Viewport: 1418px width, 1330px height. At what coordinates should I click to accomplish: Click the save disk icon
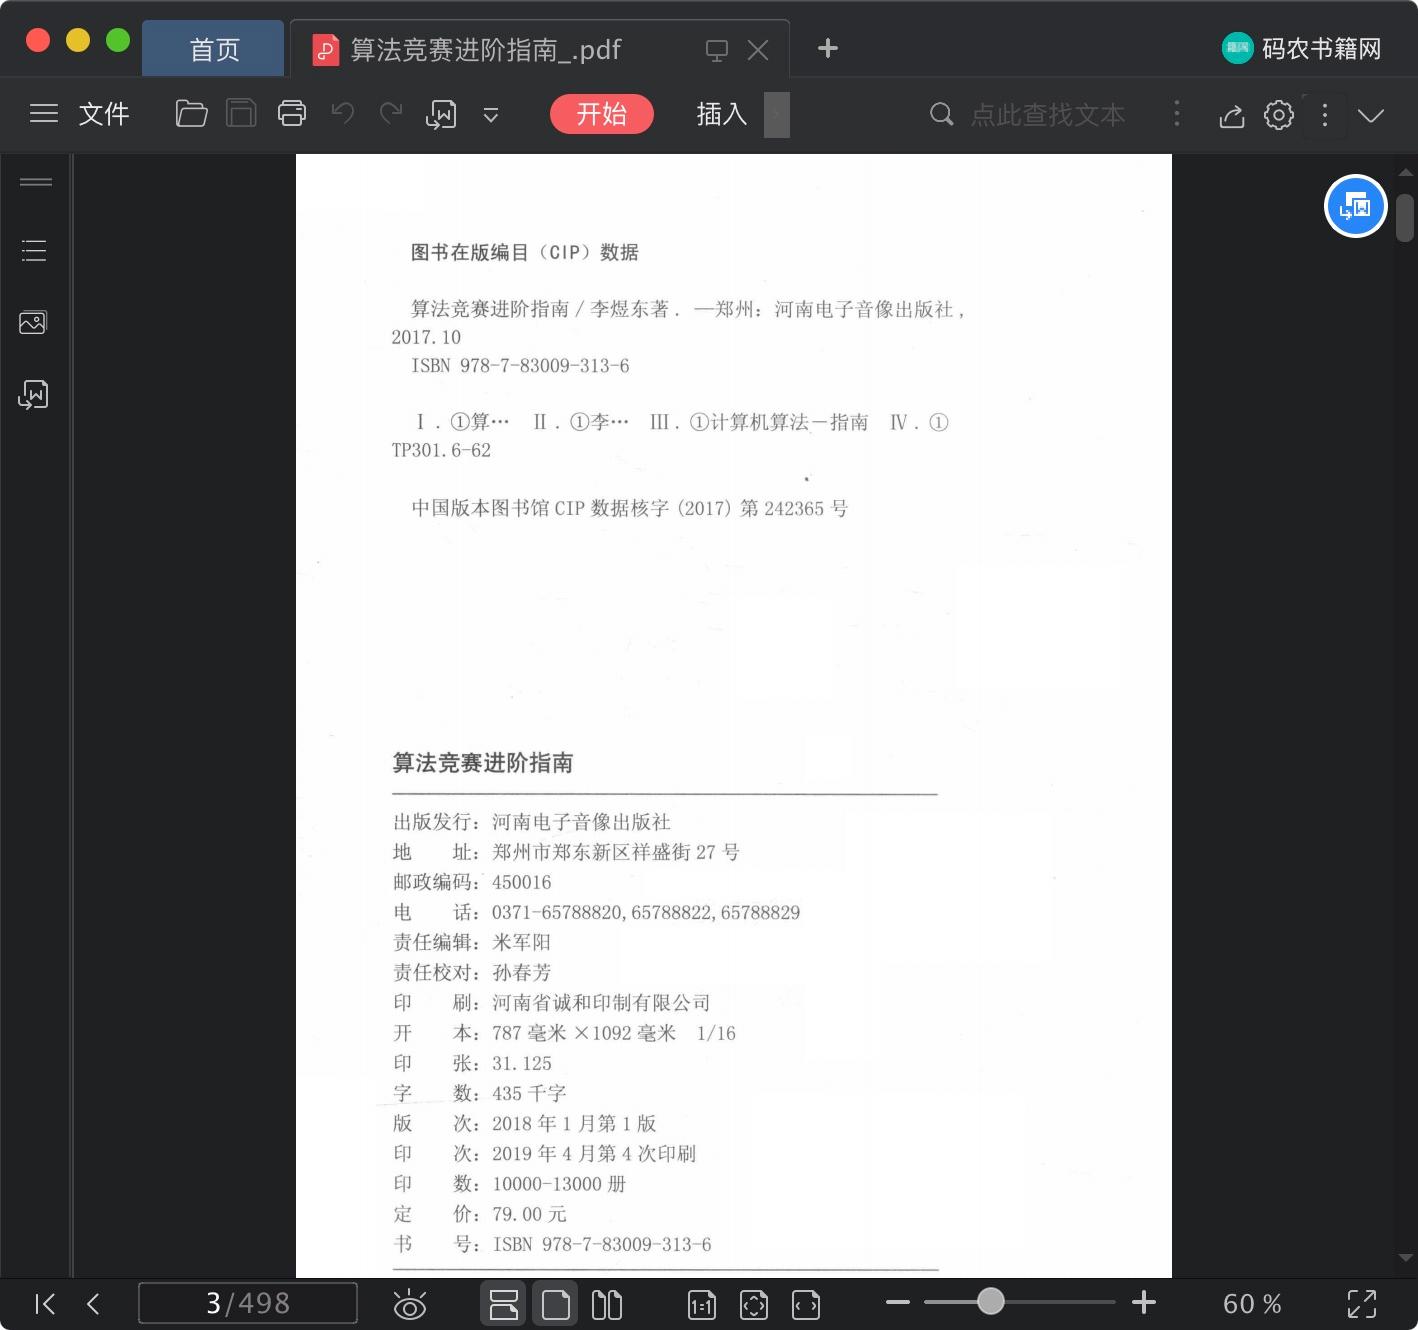241,114
